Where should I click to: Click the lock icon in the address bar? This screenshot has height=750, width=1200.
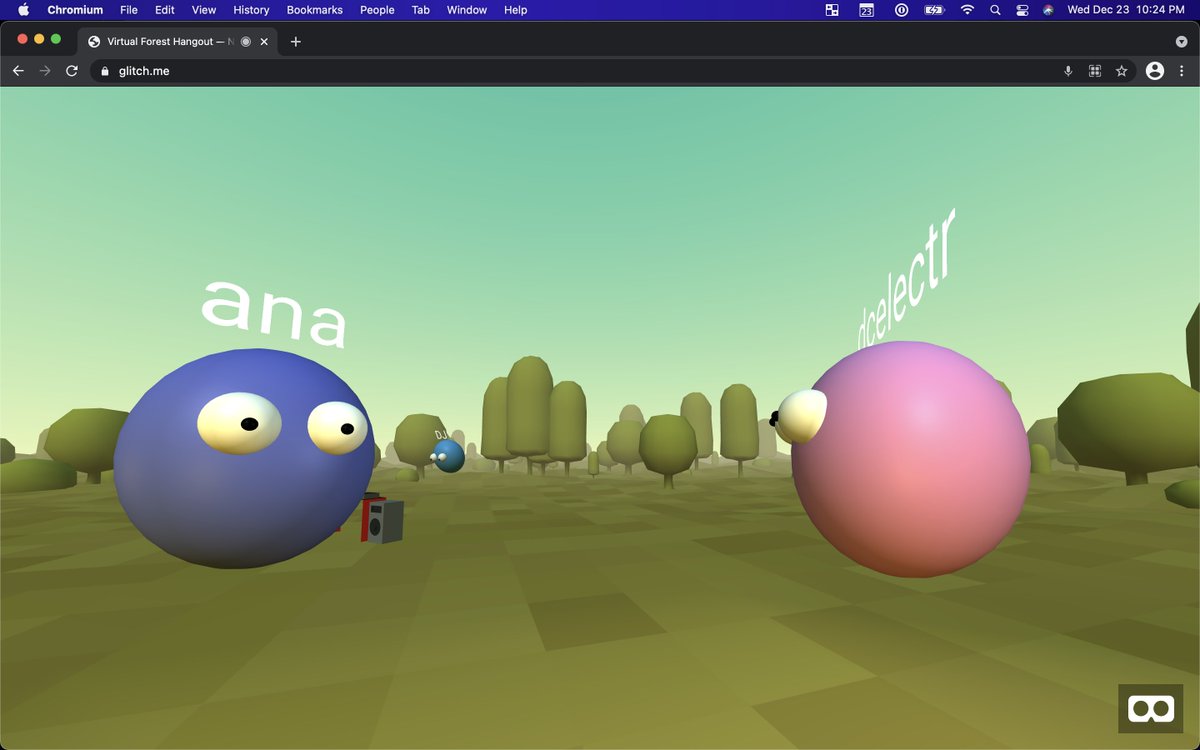click(104, 71)
